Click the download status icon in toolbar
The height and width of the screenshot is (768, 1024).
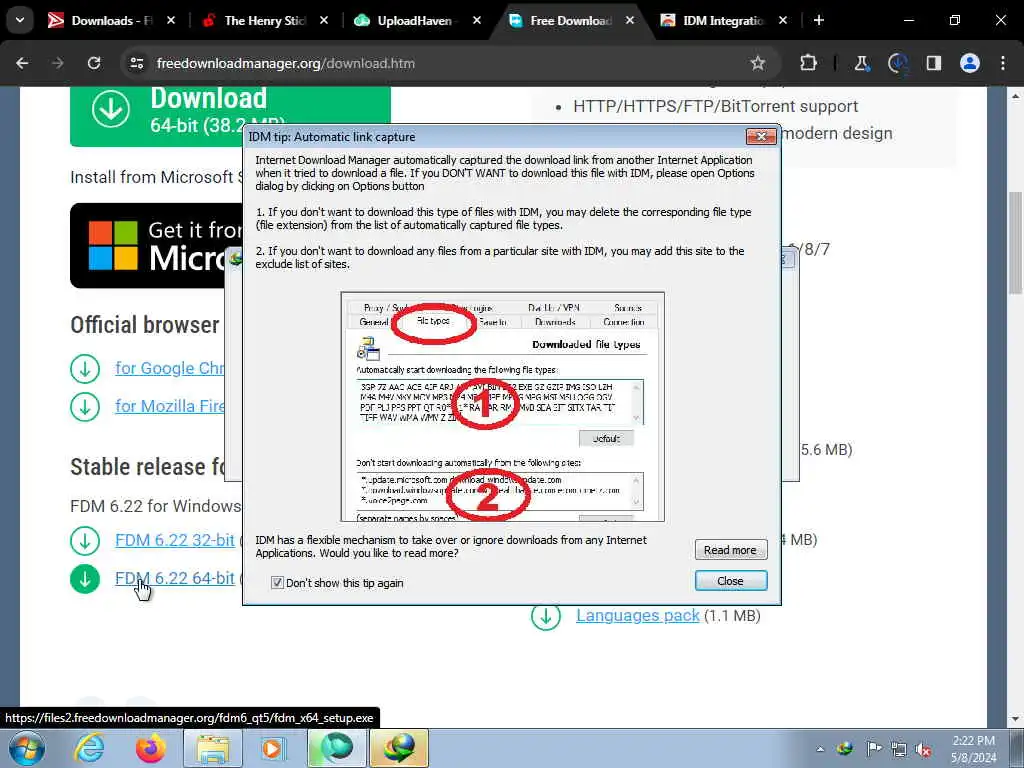[898, 63]
